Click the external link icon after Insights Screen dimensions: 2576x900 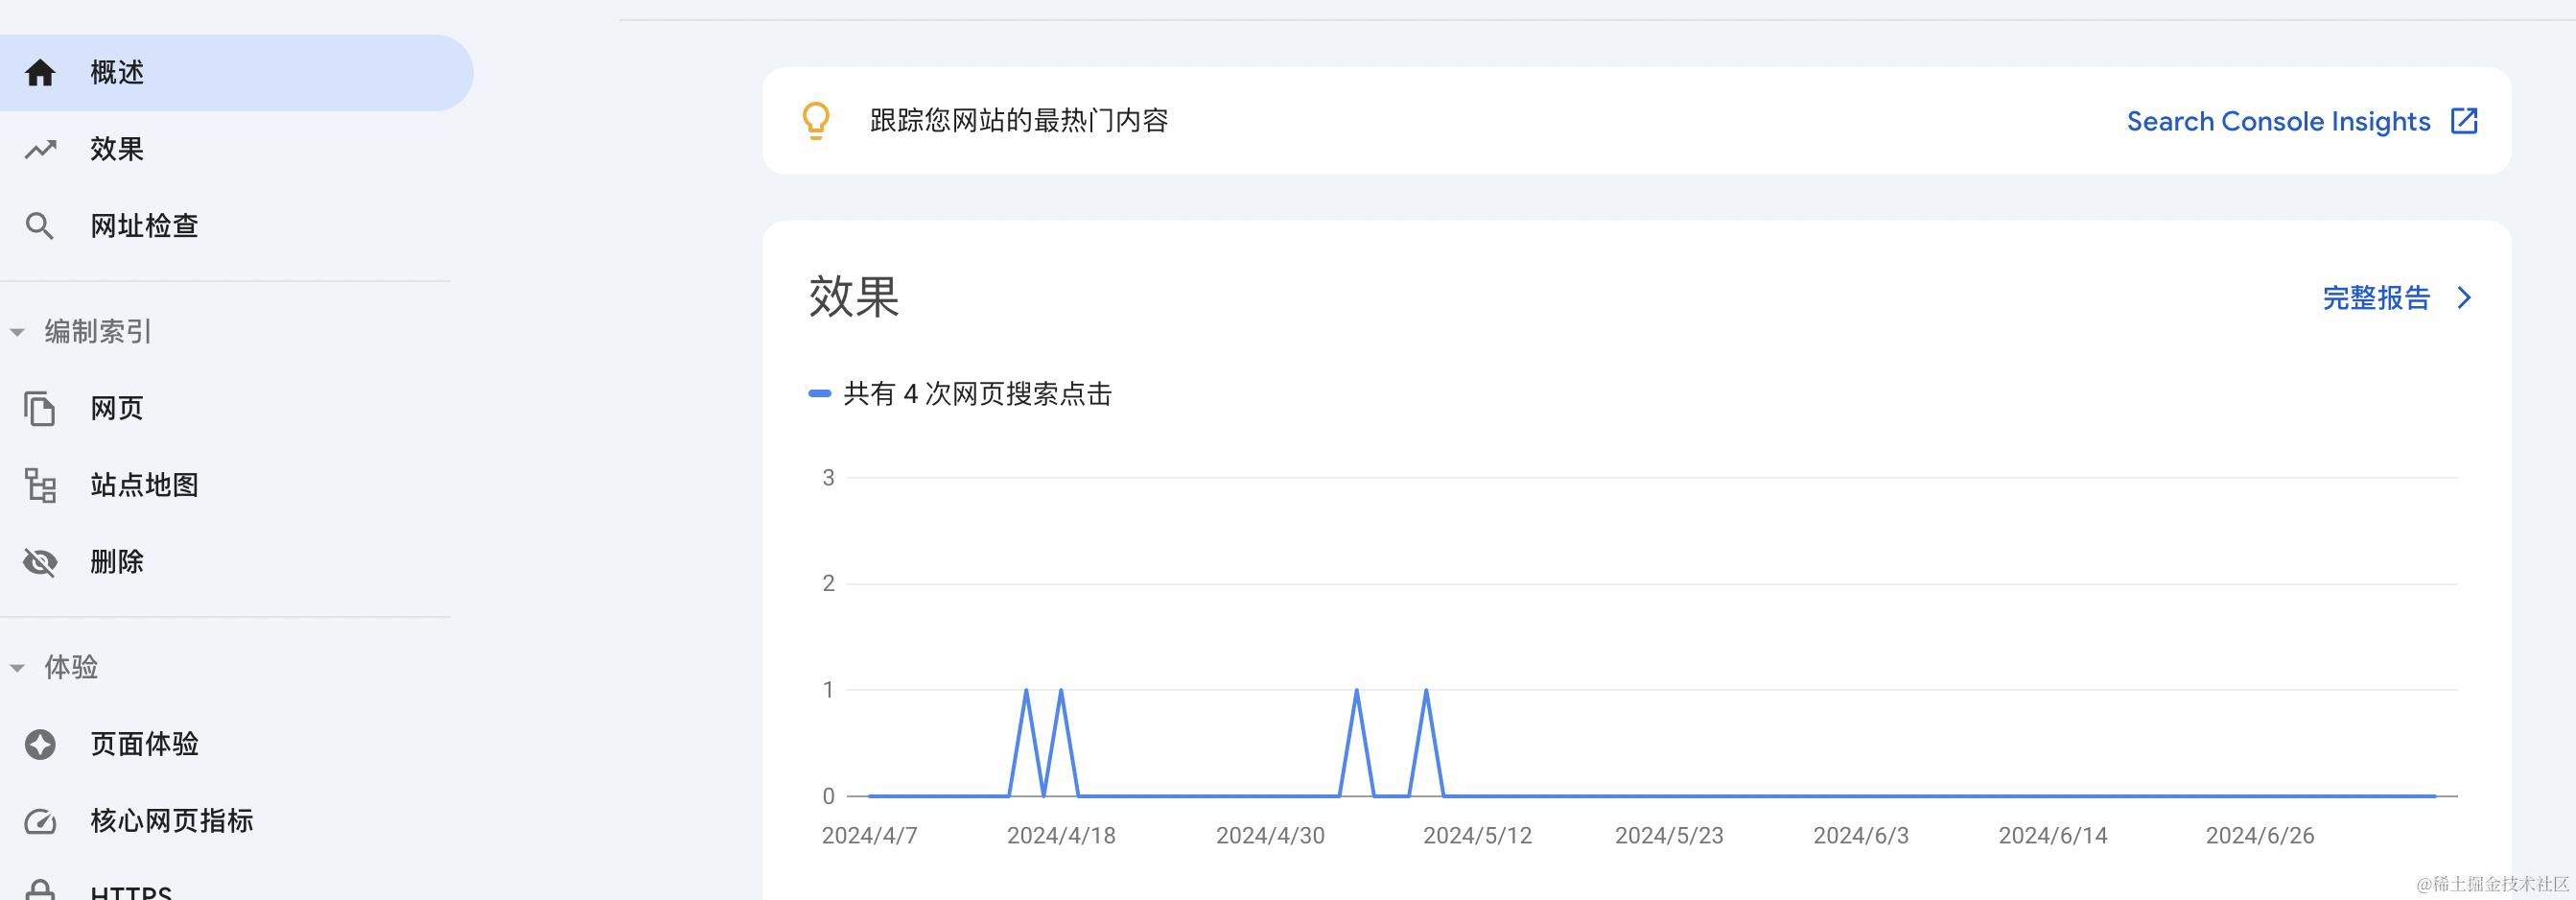pos(2464,121)
